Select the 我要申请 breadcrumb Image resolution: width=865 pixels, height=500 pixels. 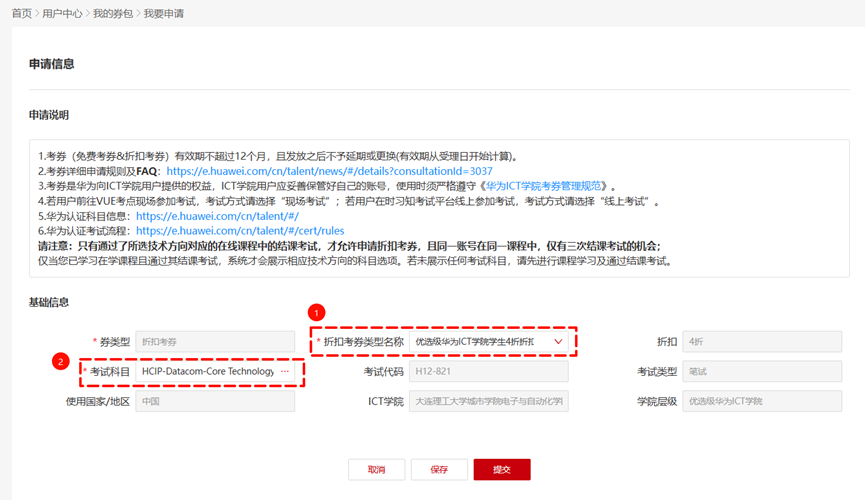[x=164, y=13]
